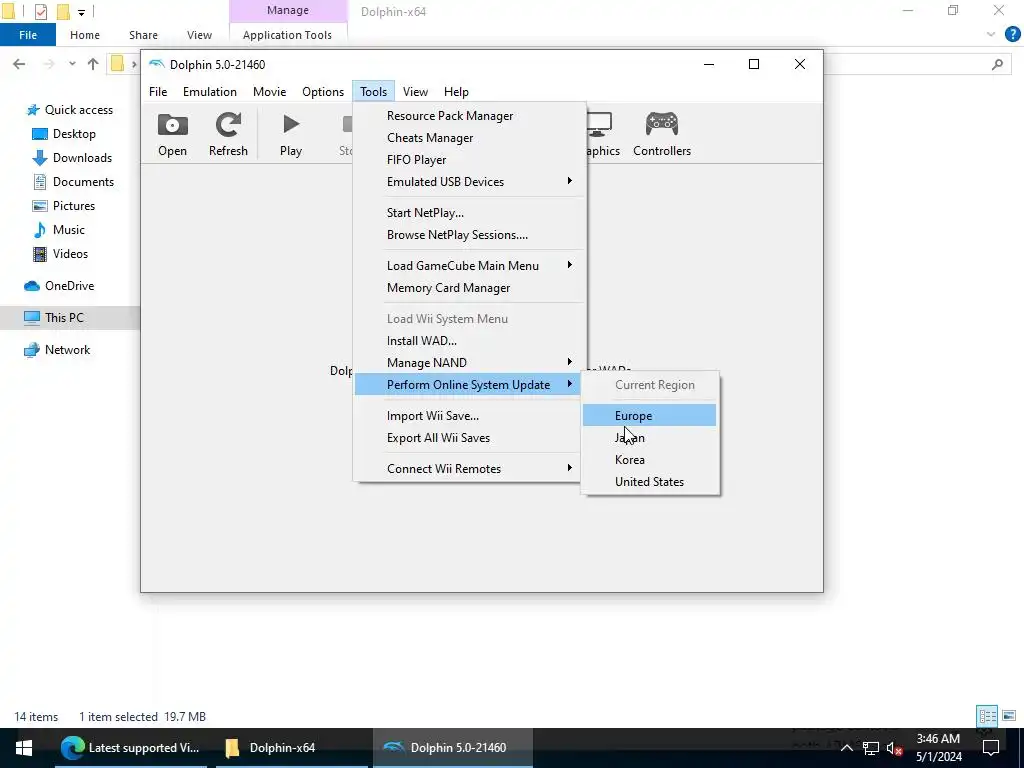Viewport: 1024px width, 768px height.
Task: Click the muted volume tray icon
Action: point(894,748)
